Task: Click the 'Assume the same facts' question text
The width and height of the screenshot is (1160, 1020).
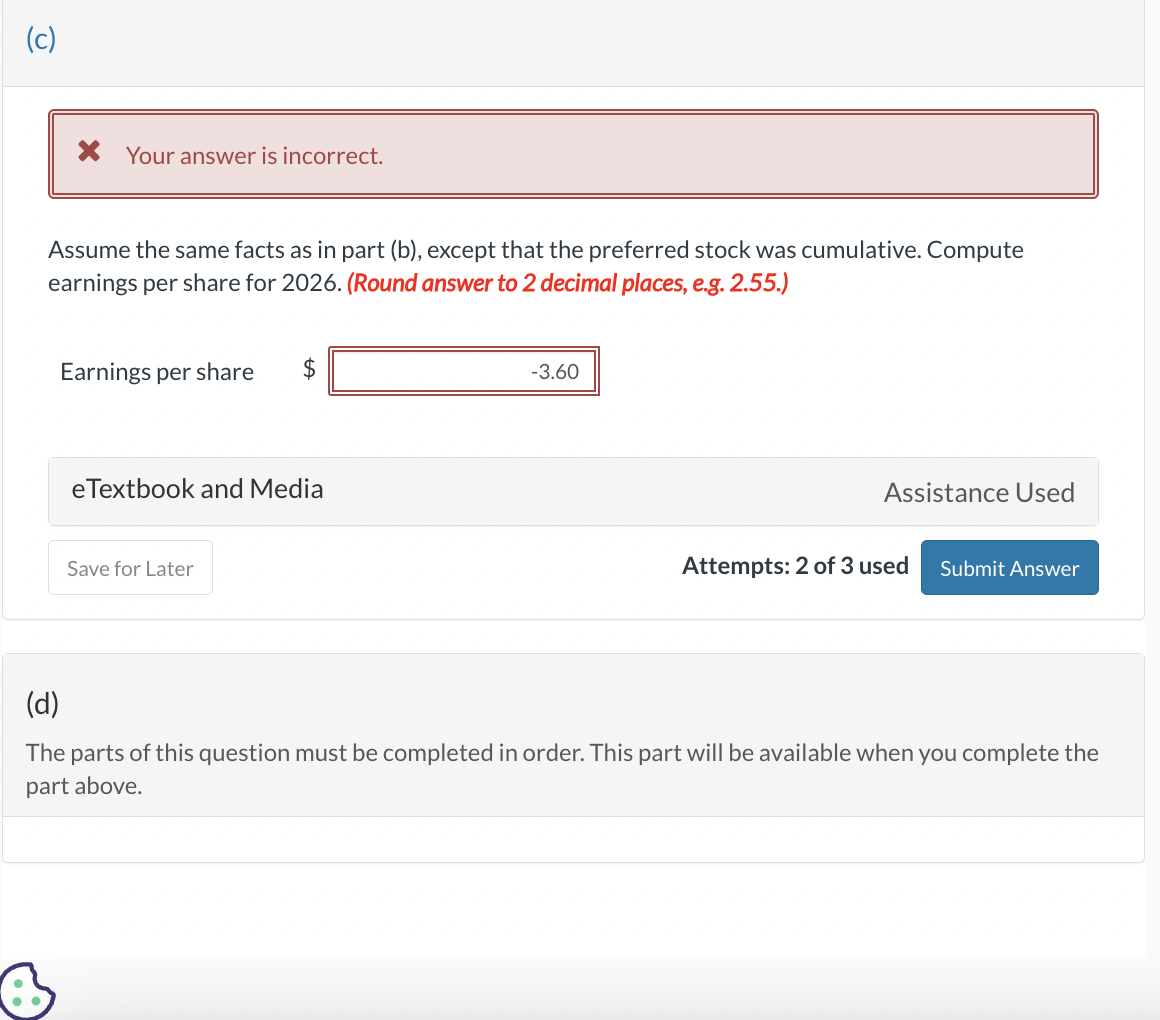Action: pyautogui.click(x=536, y=266)
